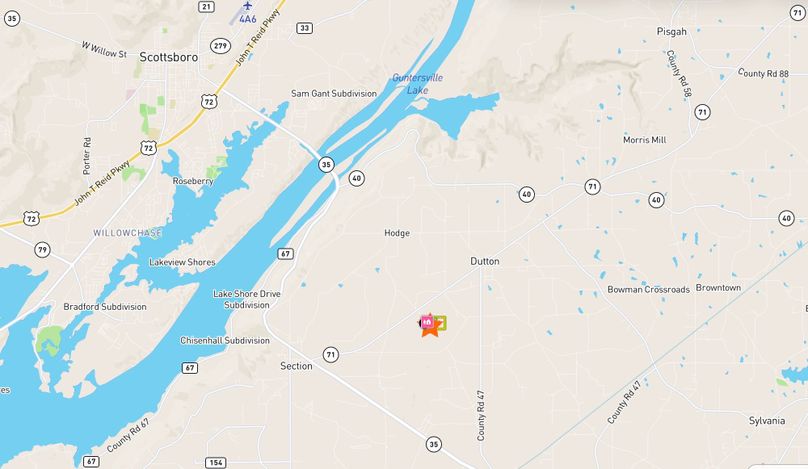This screenshot has height=469, width=808.
Task: Click the route 33 shield
Action: tap(305, 28)
